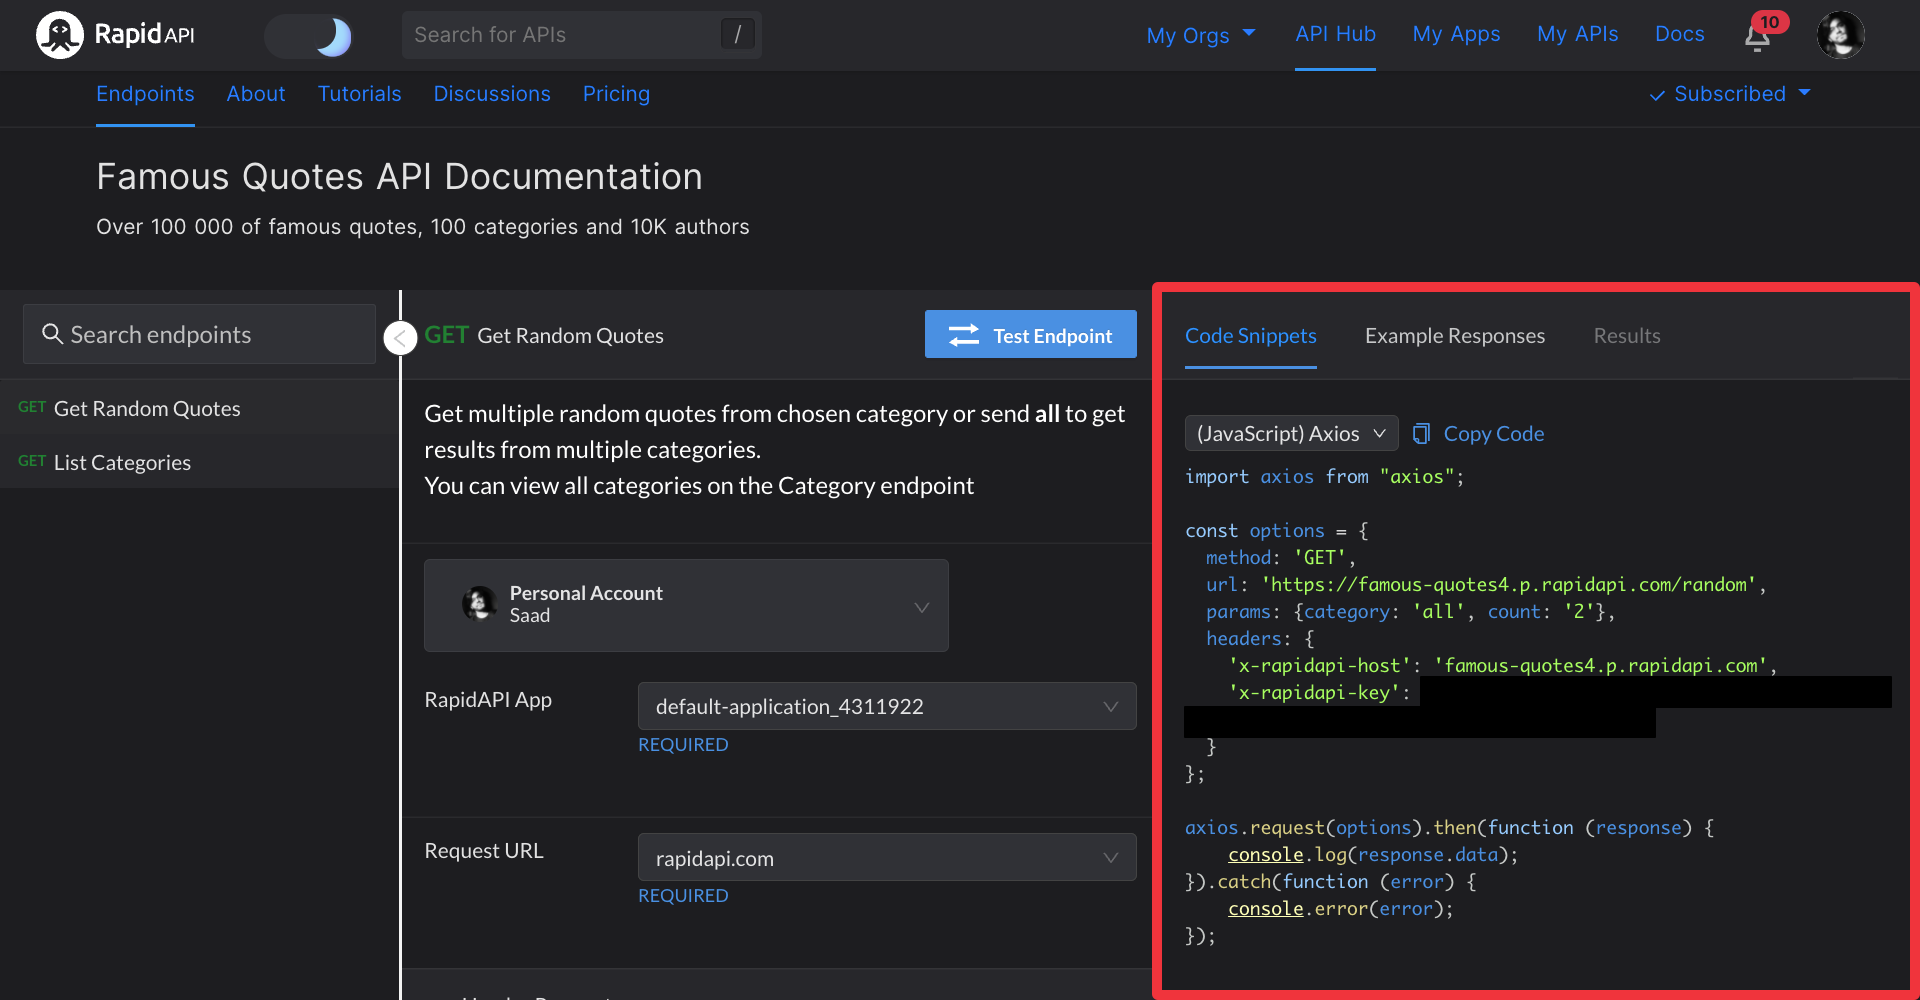Image resolution: width=1920 pixels, height=1000 pixels.
Task: Open the Docs link
Action: (1679, 34)
